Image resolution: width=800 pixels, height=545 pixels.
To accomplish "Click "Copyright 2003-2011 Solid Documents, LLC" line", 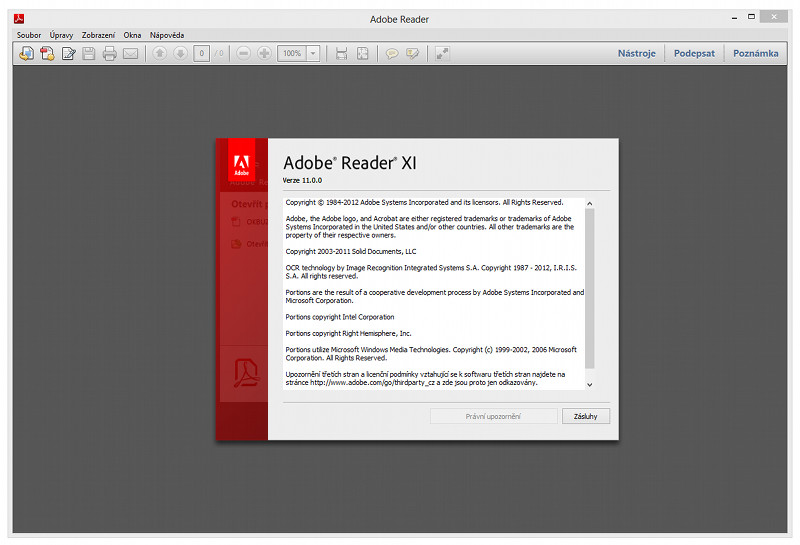I will tap(351, 252).
